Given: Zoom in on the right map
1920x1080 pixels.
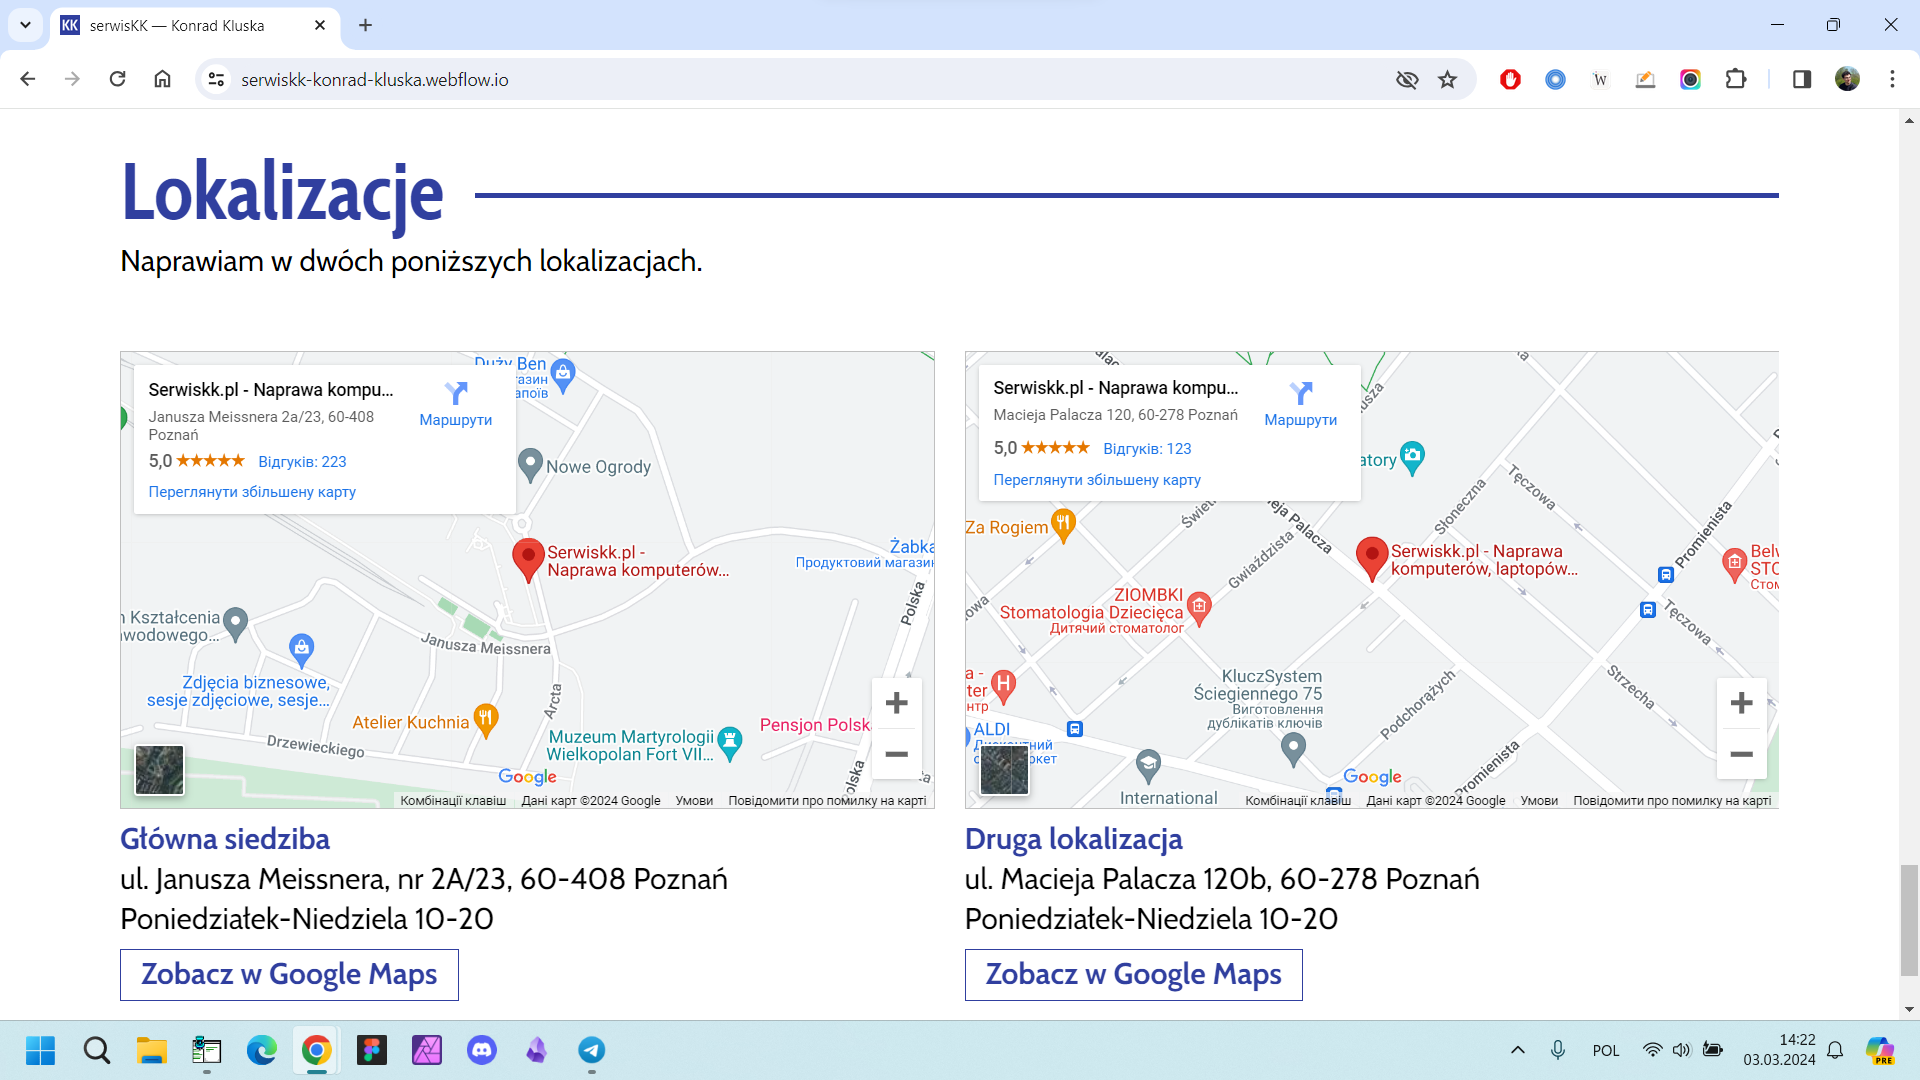Looking at the screenshot, I should pyautogui.click(x=1742, y=703).
